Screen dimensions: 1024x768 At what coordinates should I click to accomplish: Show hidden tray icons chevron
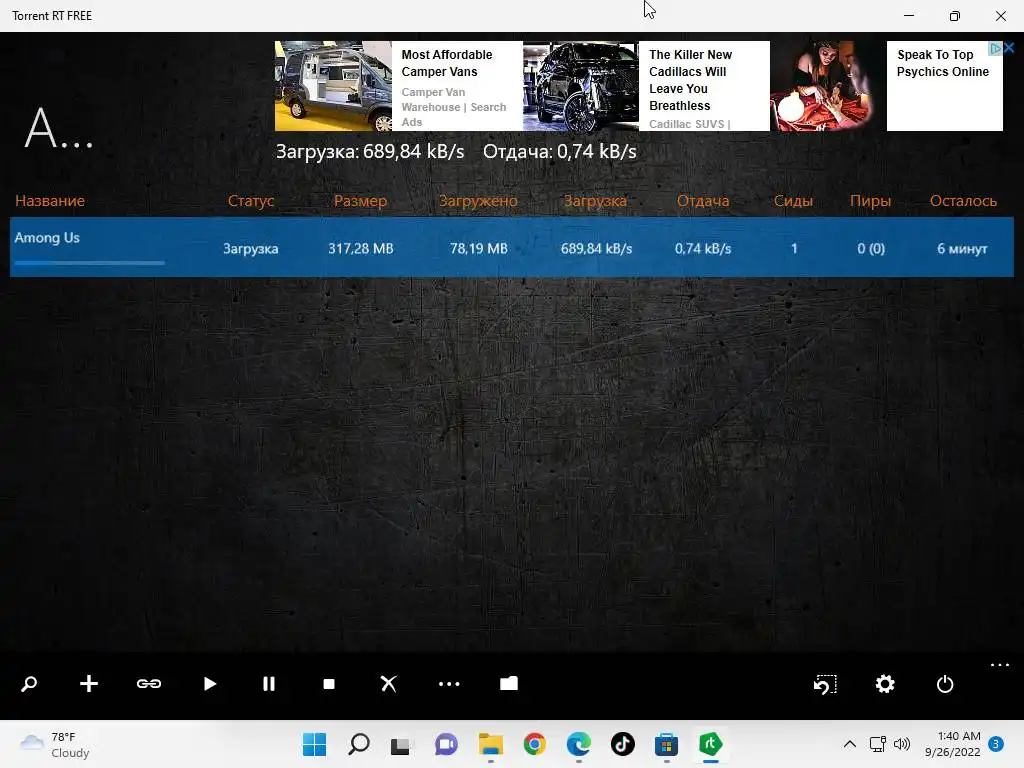click(x=850, y=744)
